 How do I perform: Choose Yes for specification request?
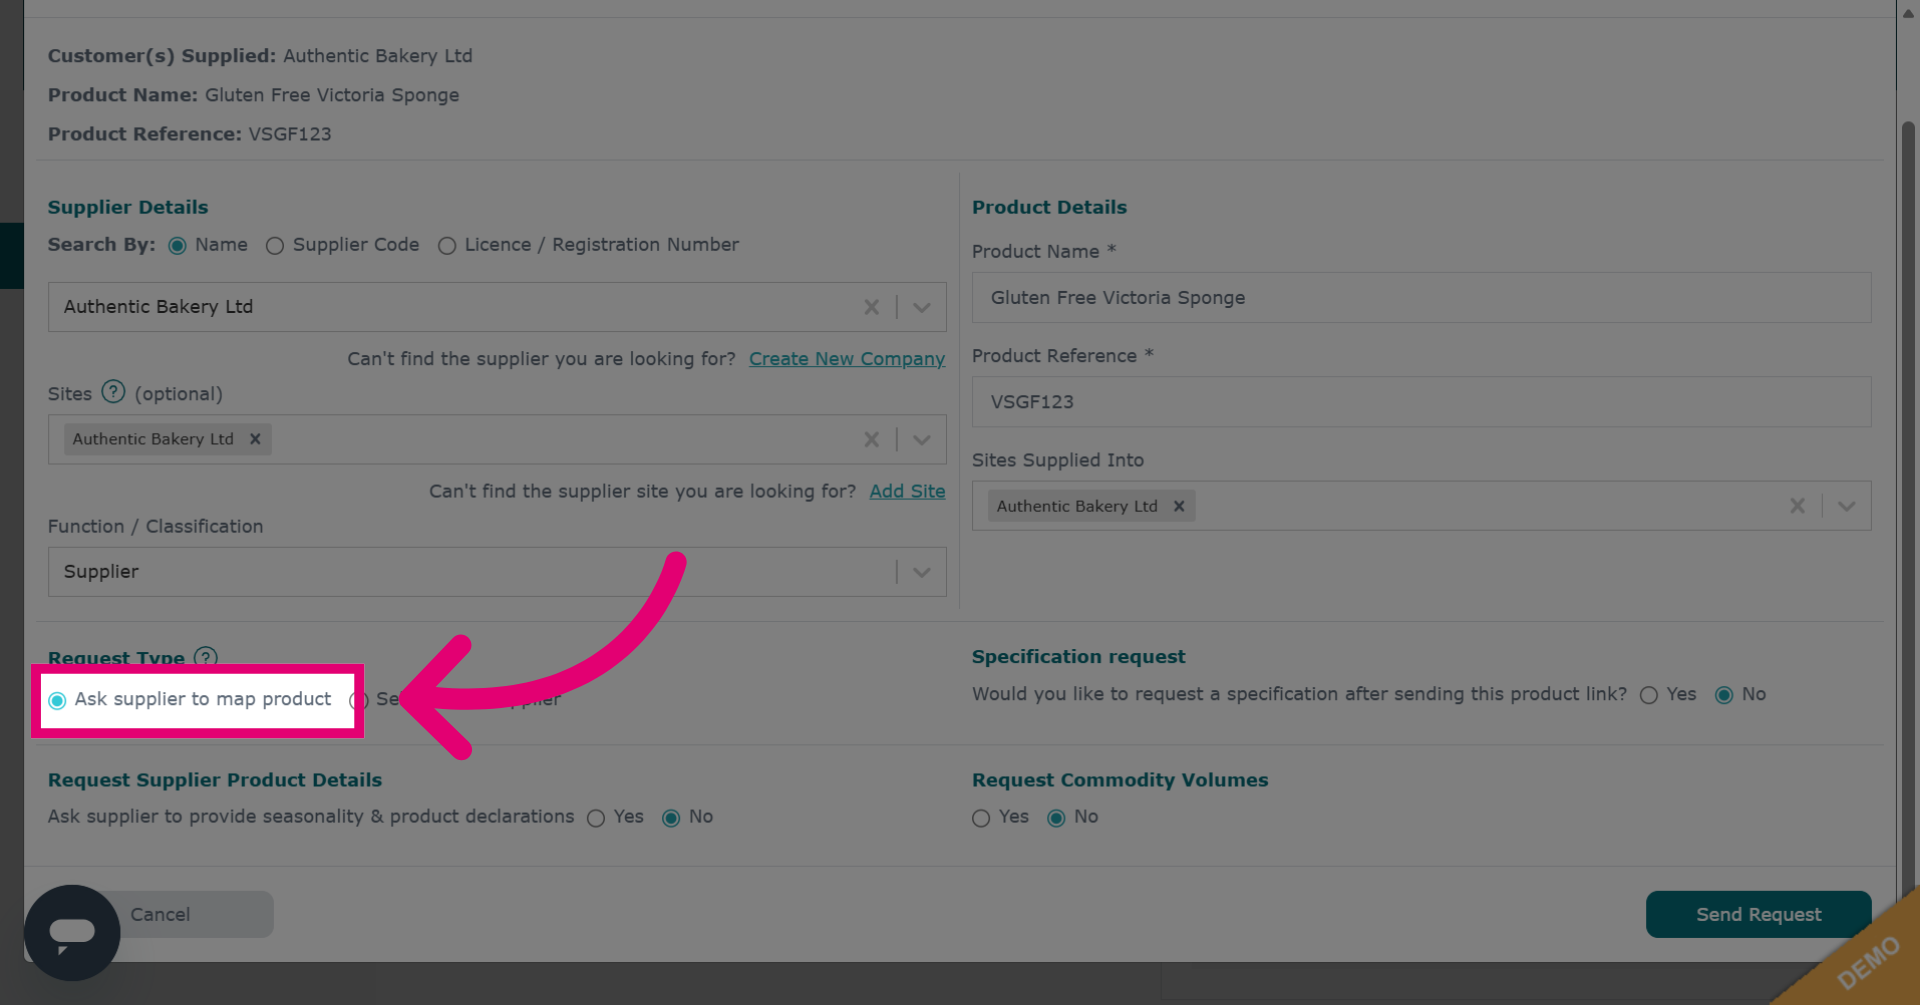[1649, 695]
